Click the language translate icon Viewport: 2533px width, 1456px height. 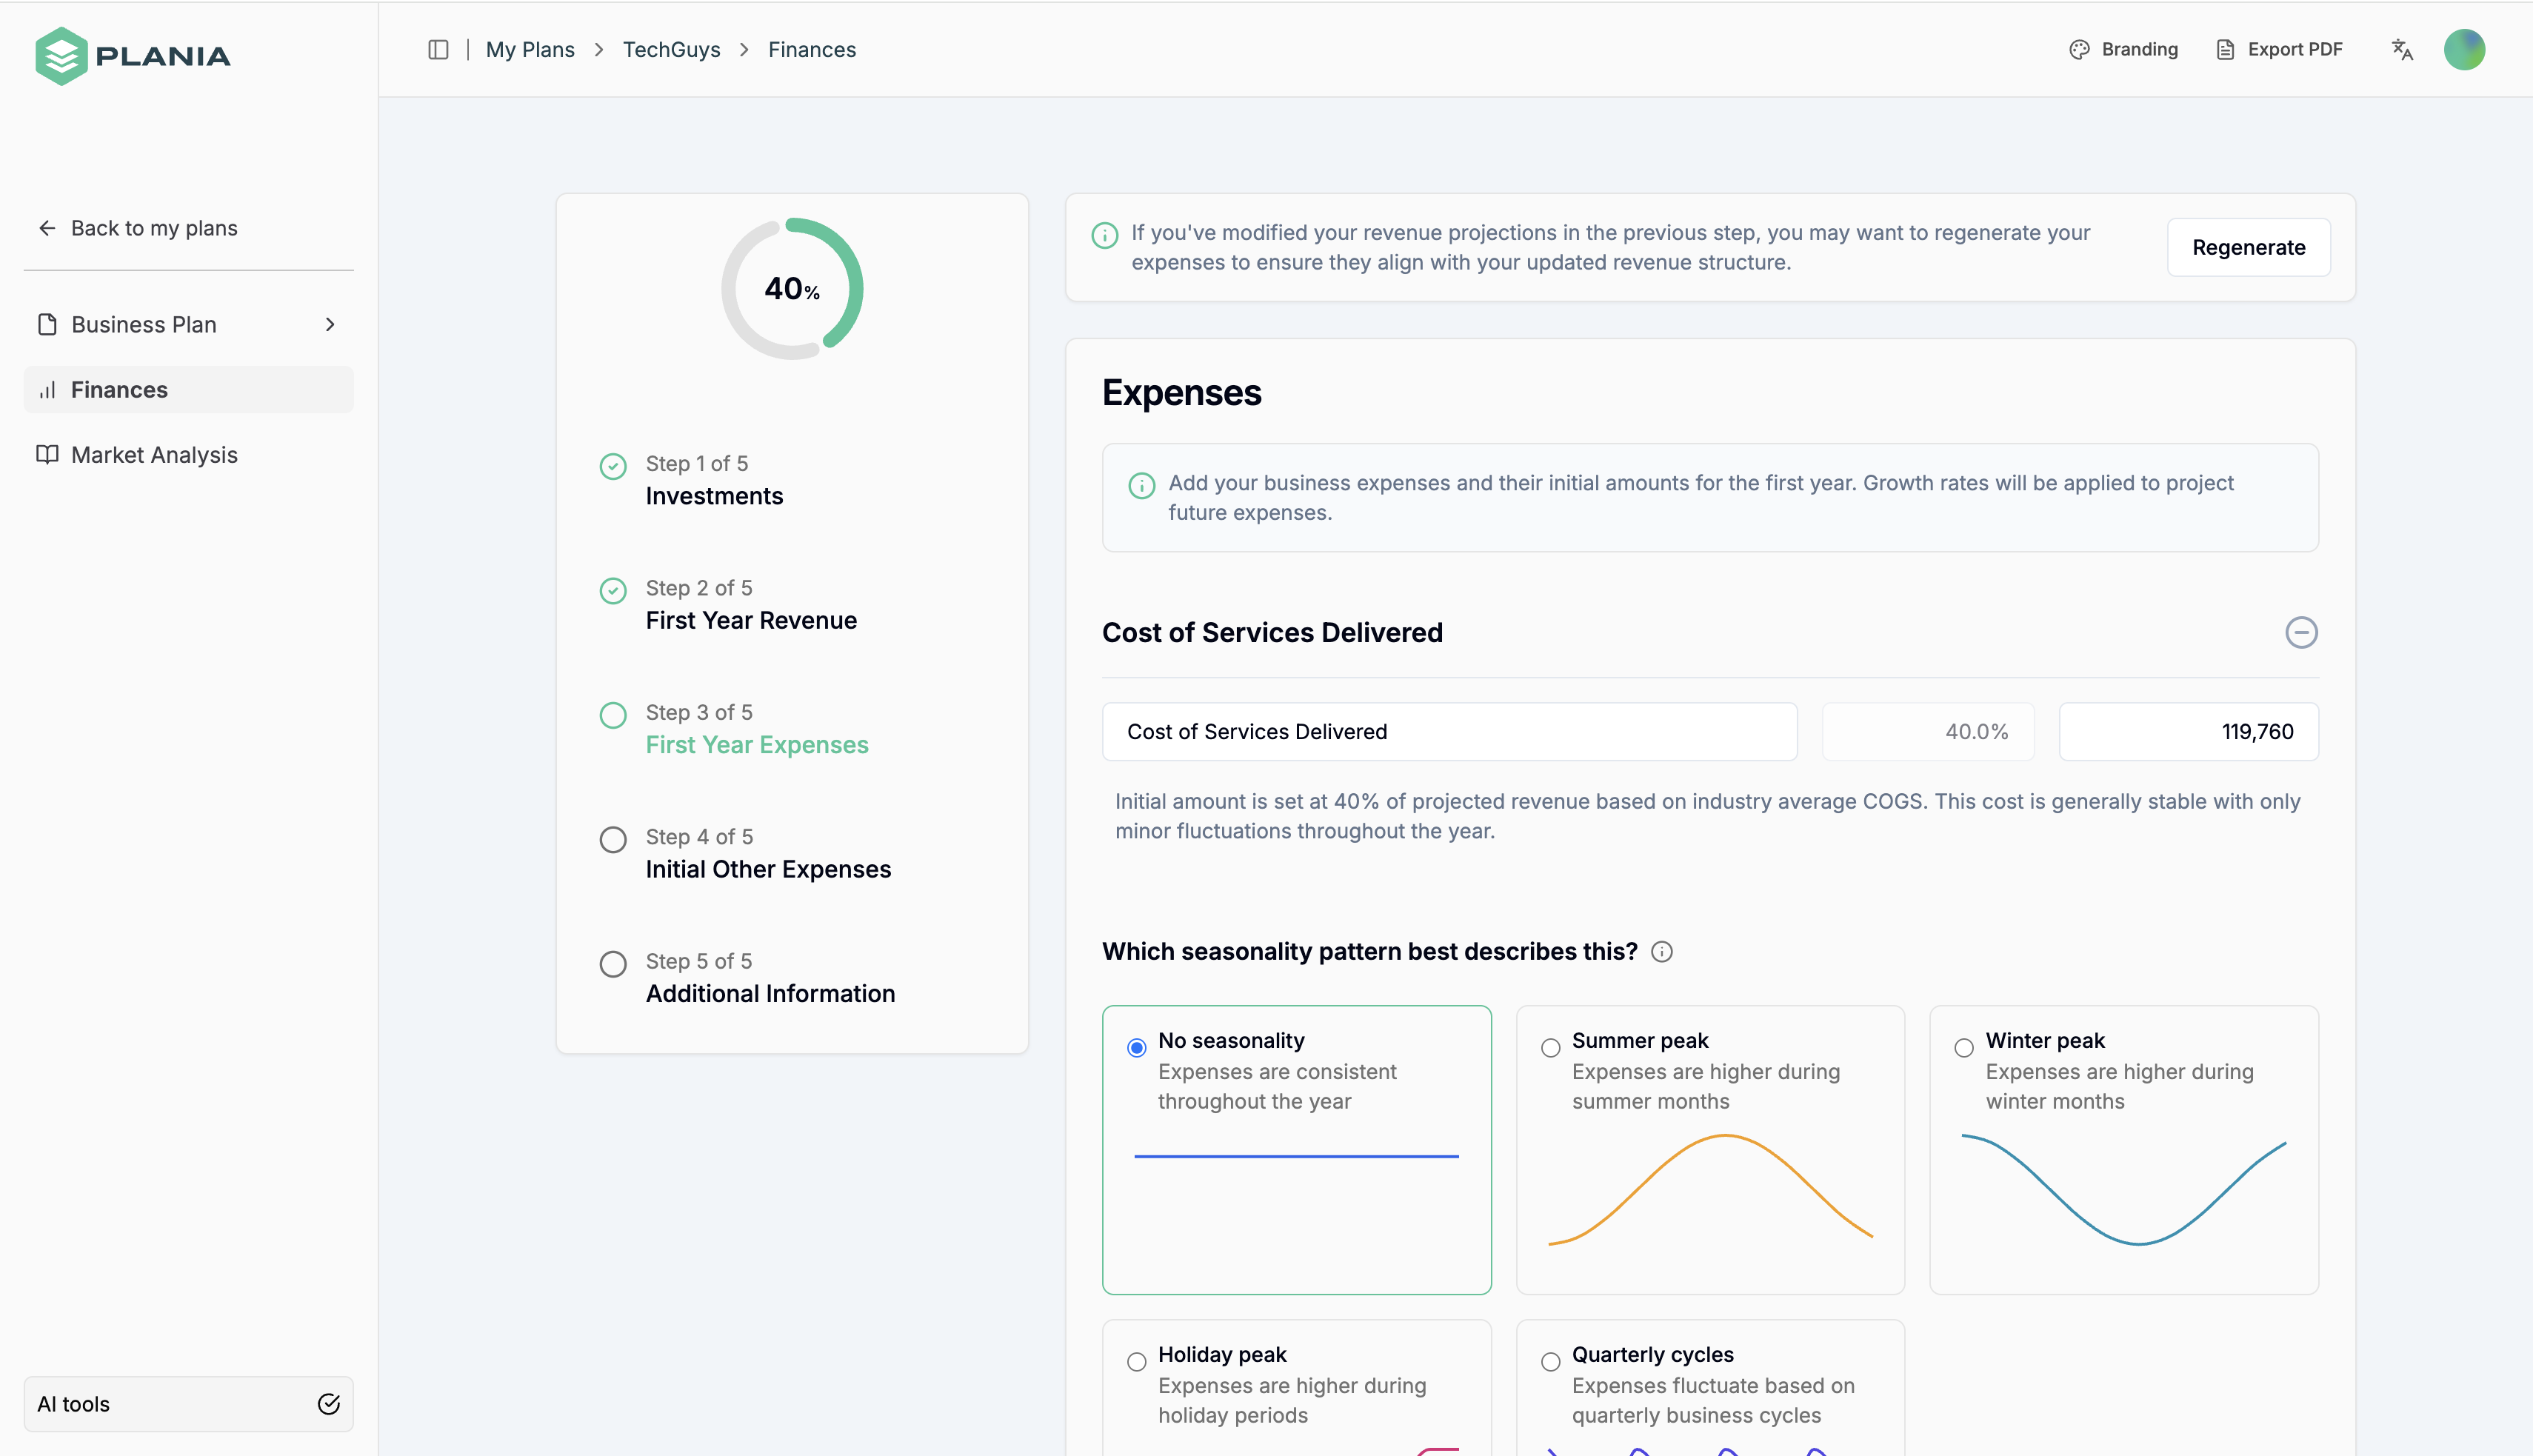(x=2402, y=49)
